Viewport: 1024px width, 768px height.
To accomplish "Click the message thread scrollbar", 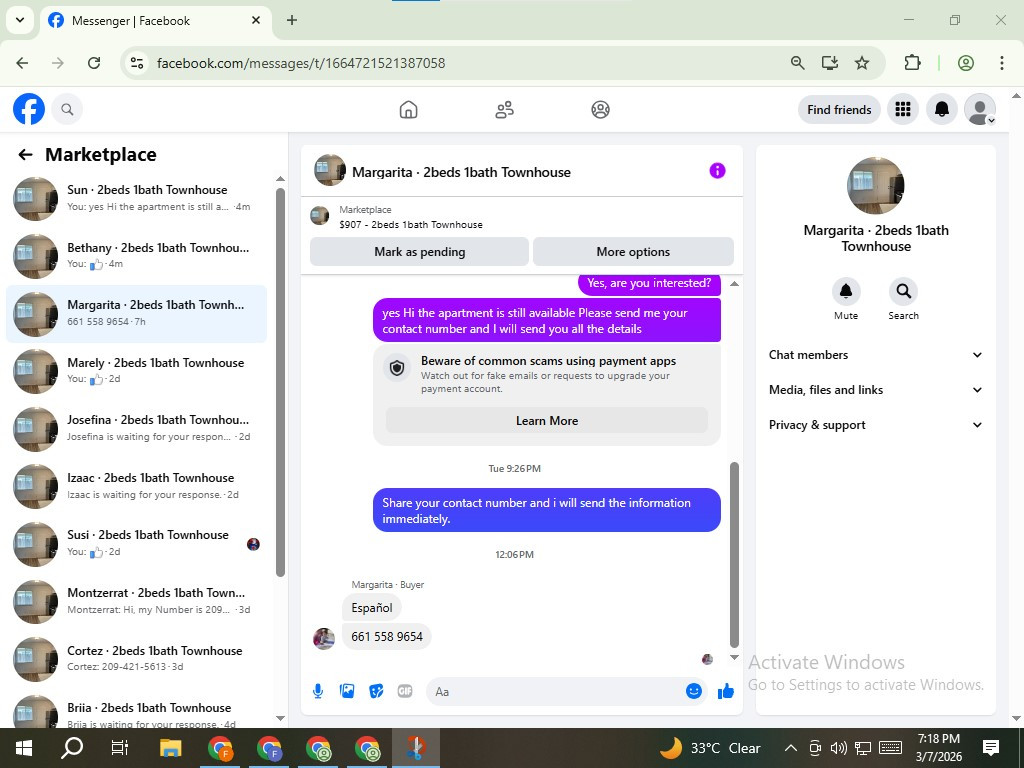I will [x=734, y=554].
